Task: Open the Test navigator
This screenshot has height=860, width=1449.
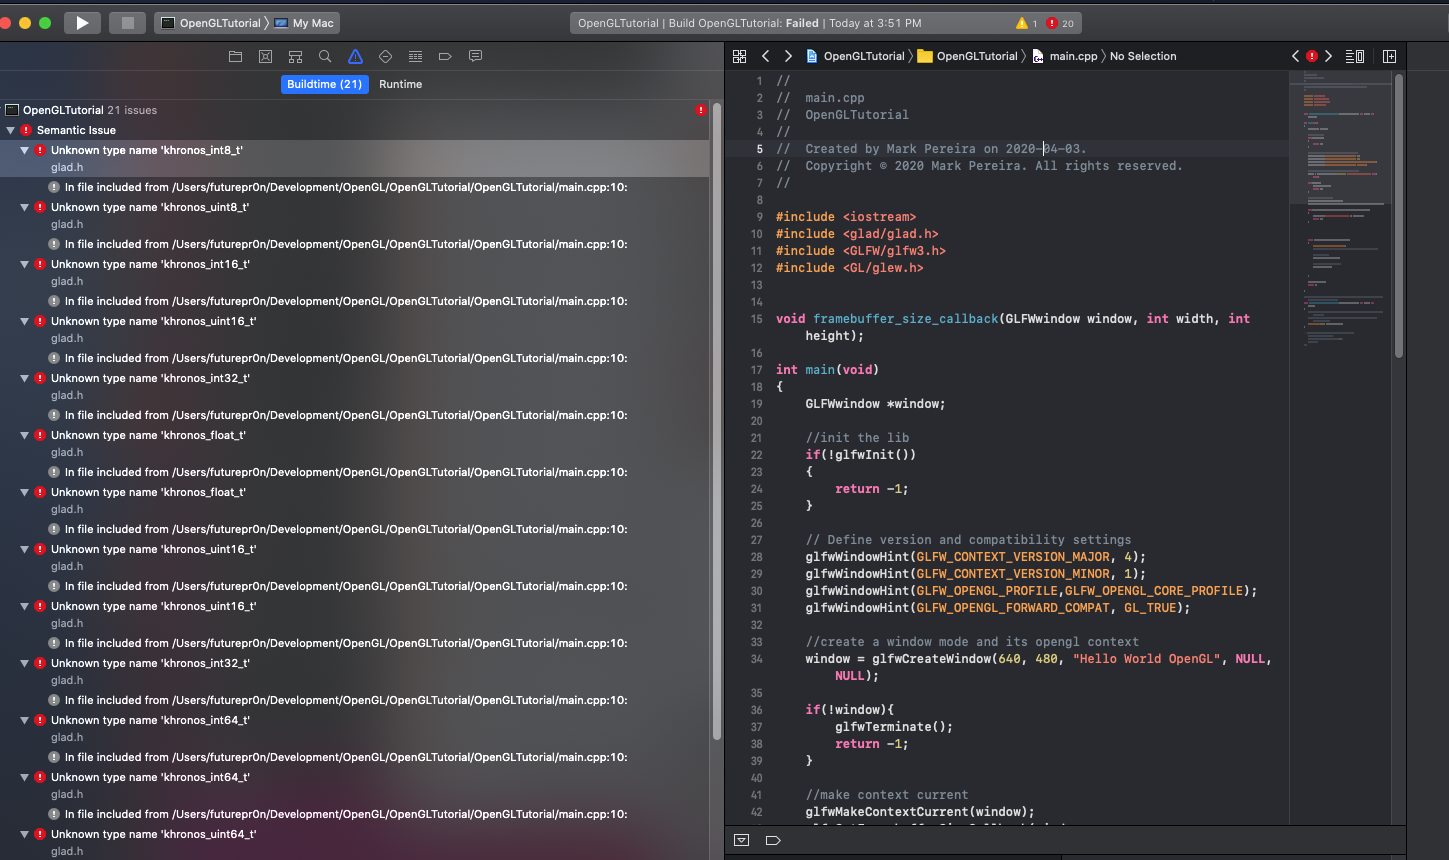Action: pos(385,57)
